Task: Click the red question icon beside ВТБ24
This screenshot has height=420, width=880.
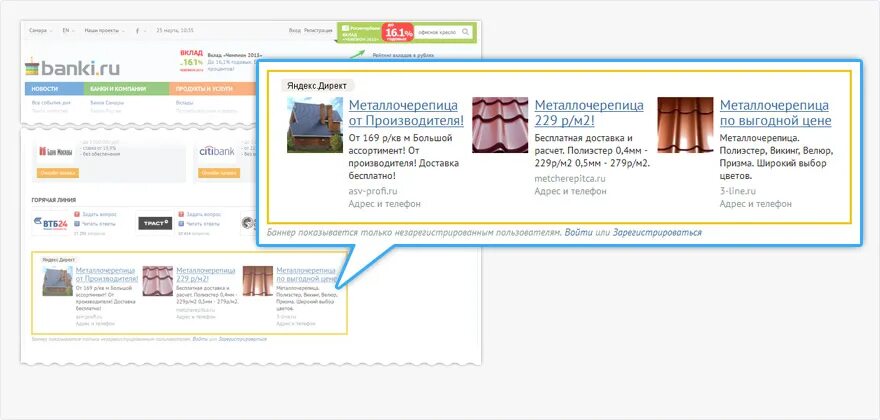Action: (77, 214)
